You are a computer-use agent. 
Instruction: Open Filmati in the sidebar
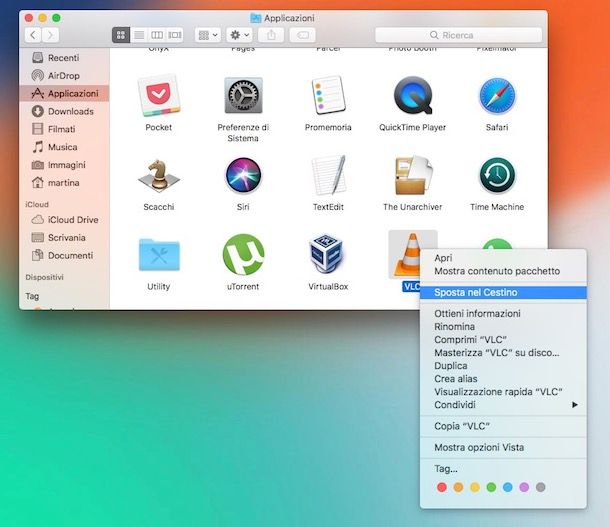click(x=64, y=129)
